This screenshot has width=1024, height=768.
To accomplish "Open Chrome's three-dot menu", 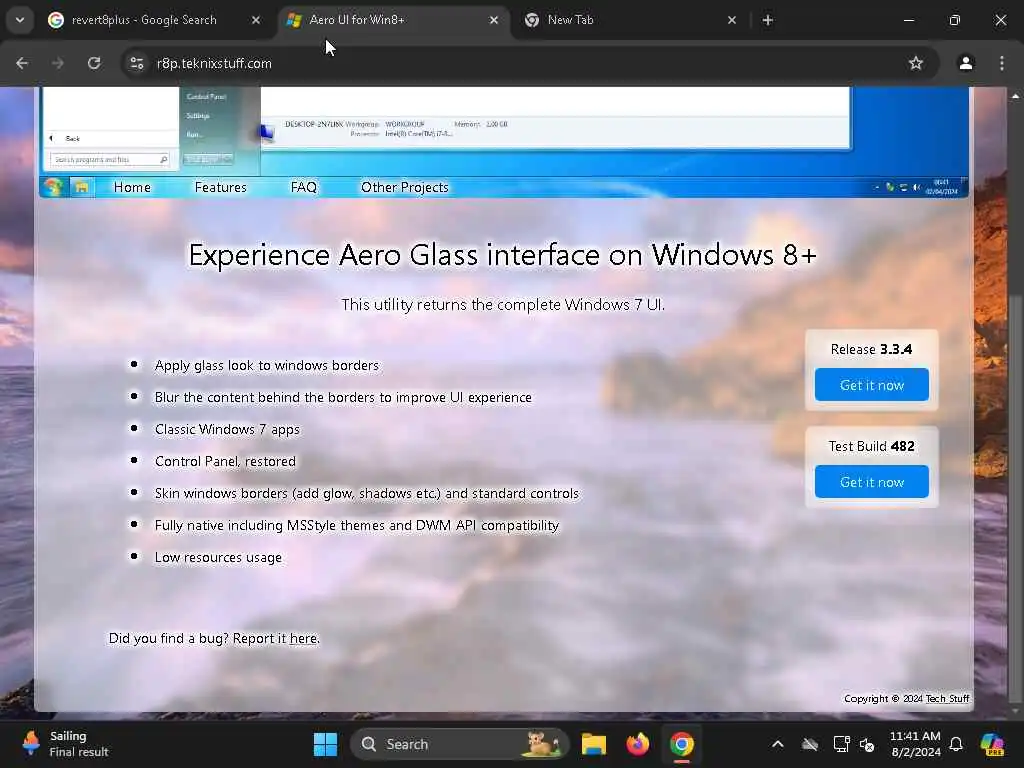I will 1002,63.
